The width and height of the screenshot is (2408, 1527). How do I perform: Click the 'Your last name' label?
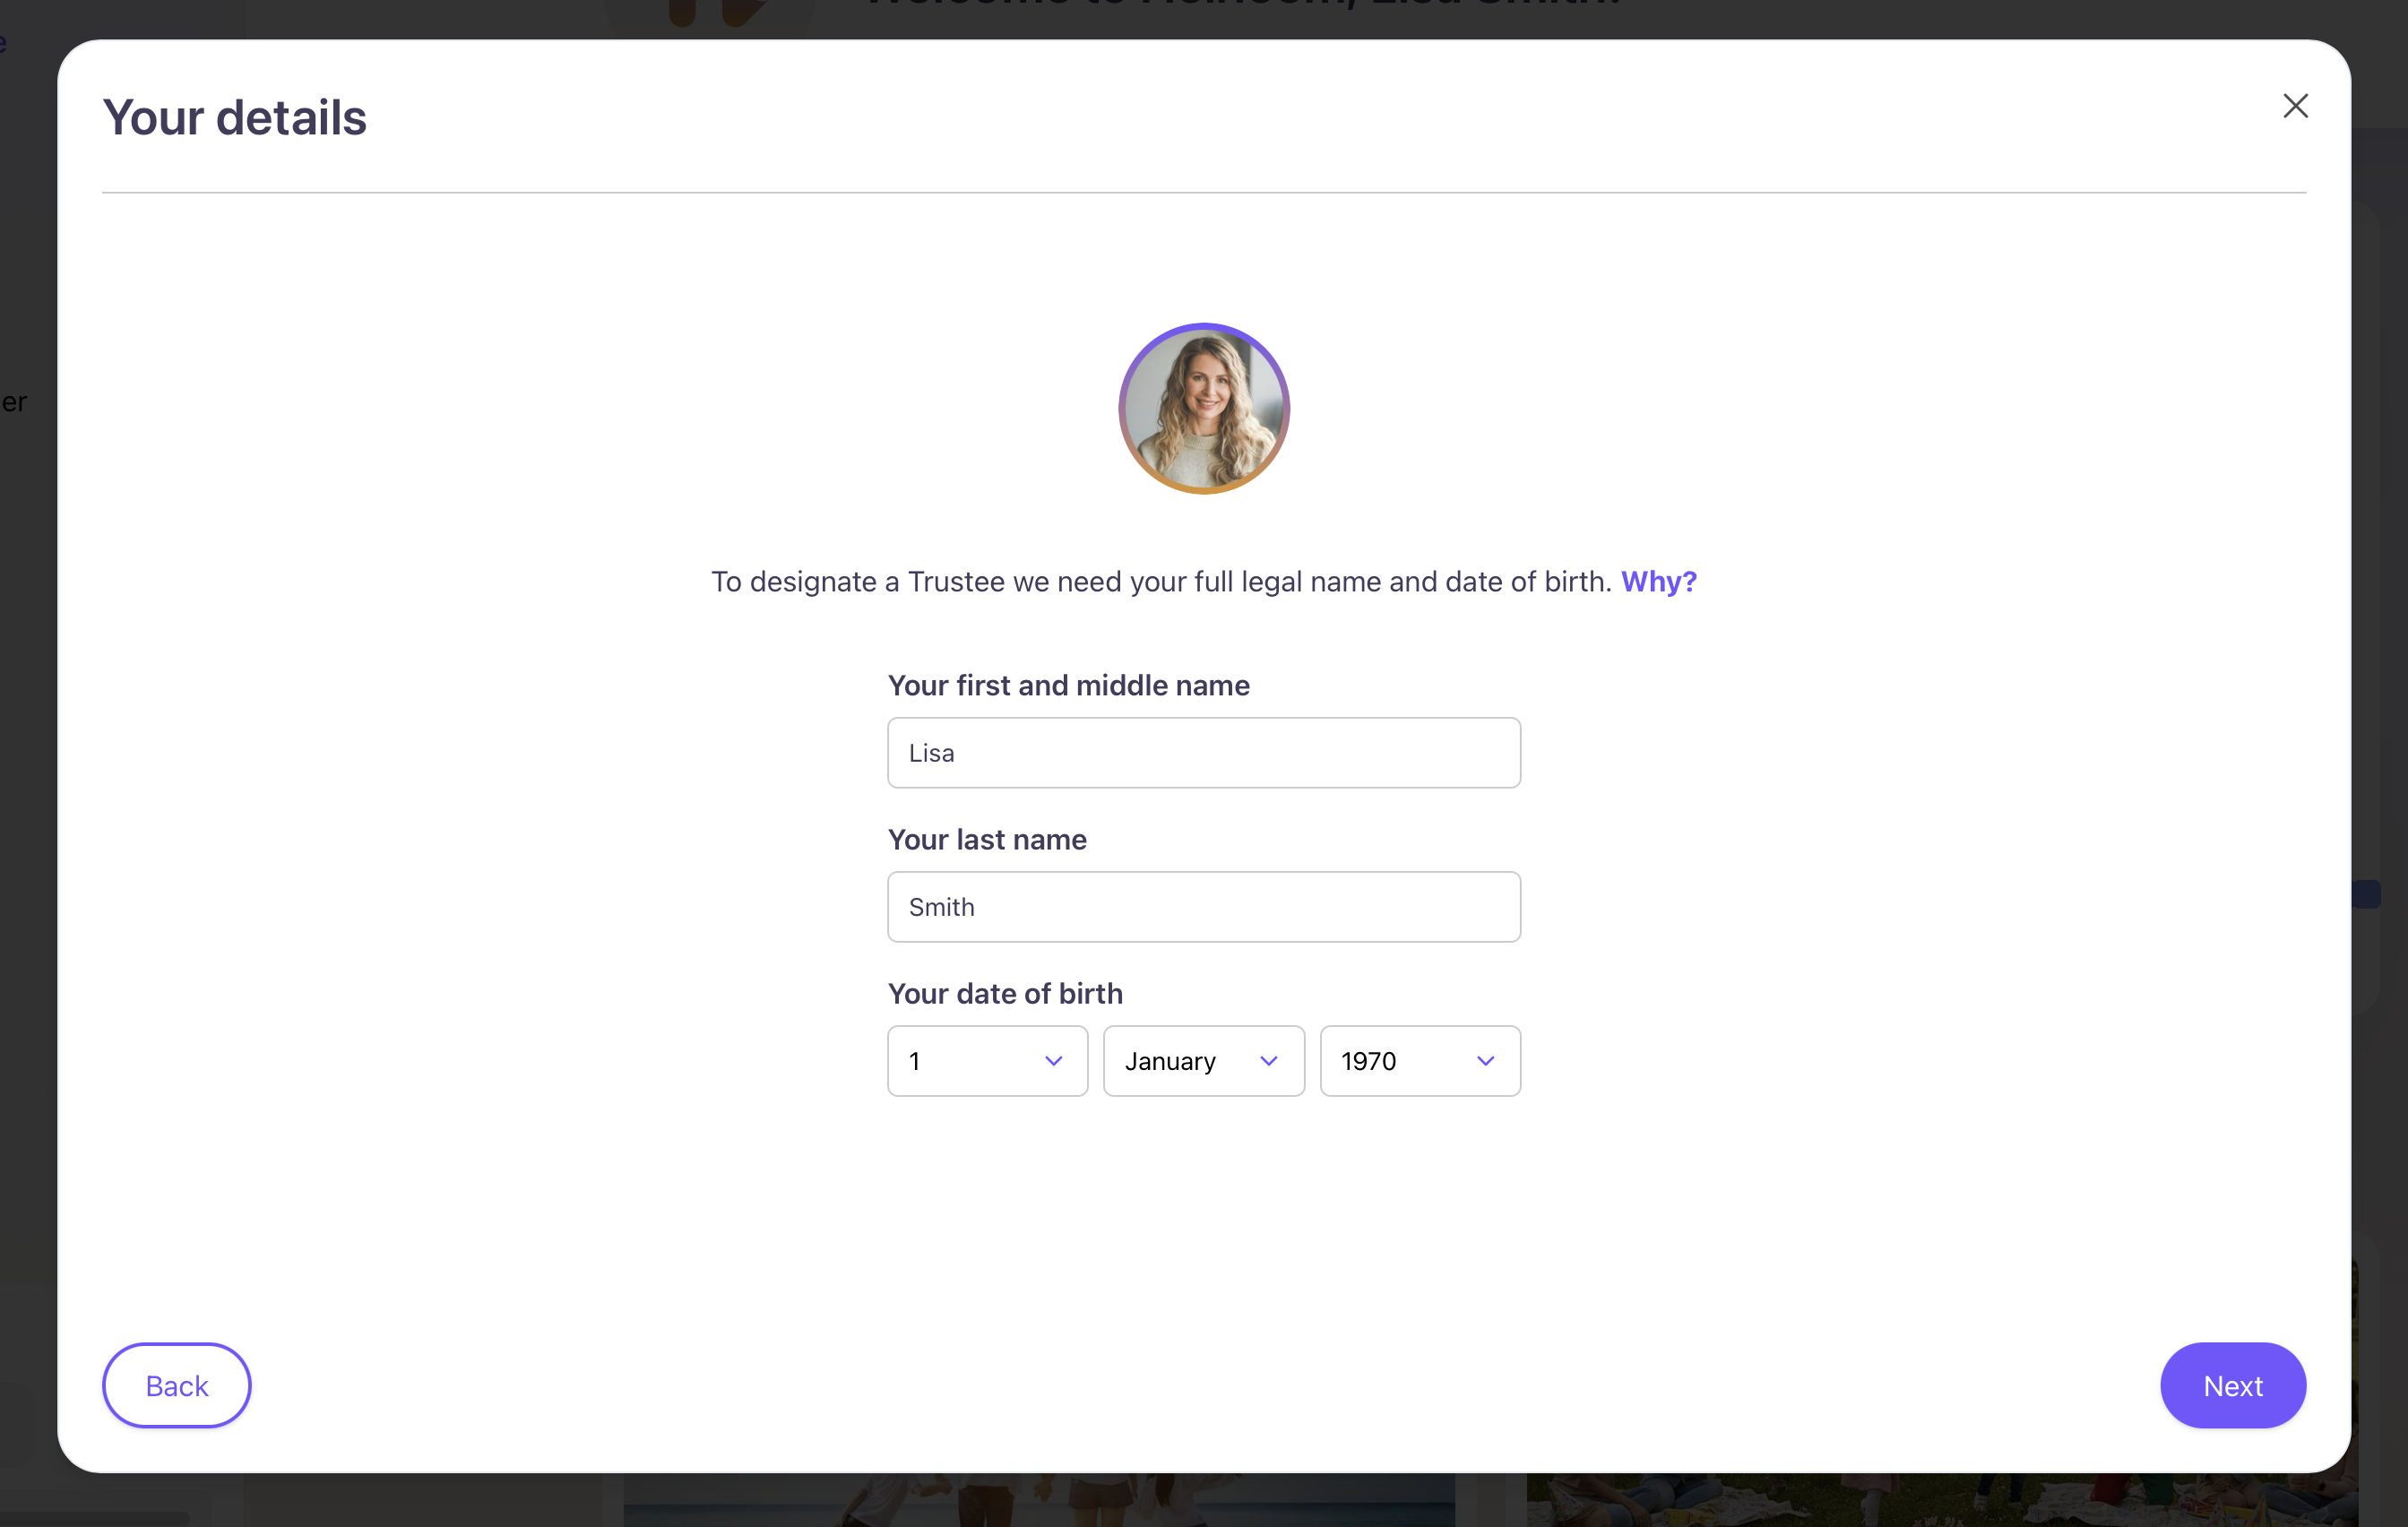[x=986, y=840]
